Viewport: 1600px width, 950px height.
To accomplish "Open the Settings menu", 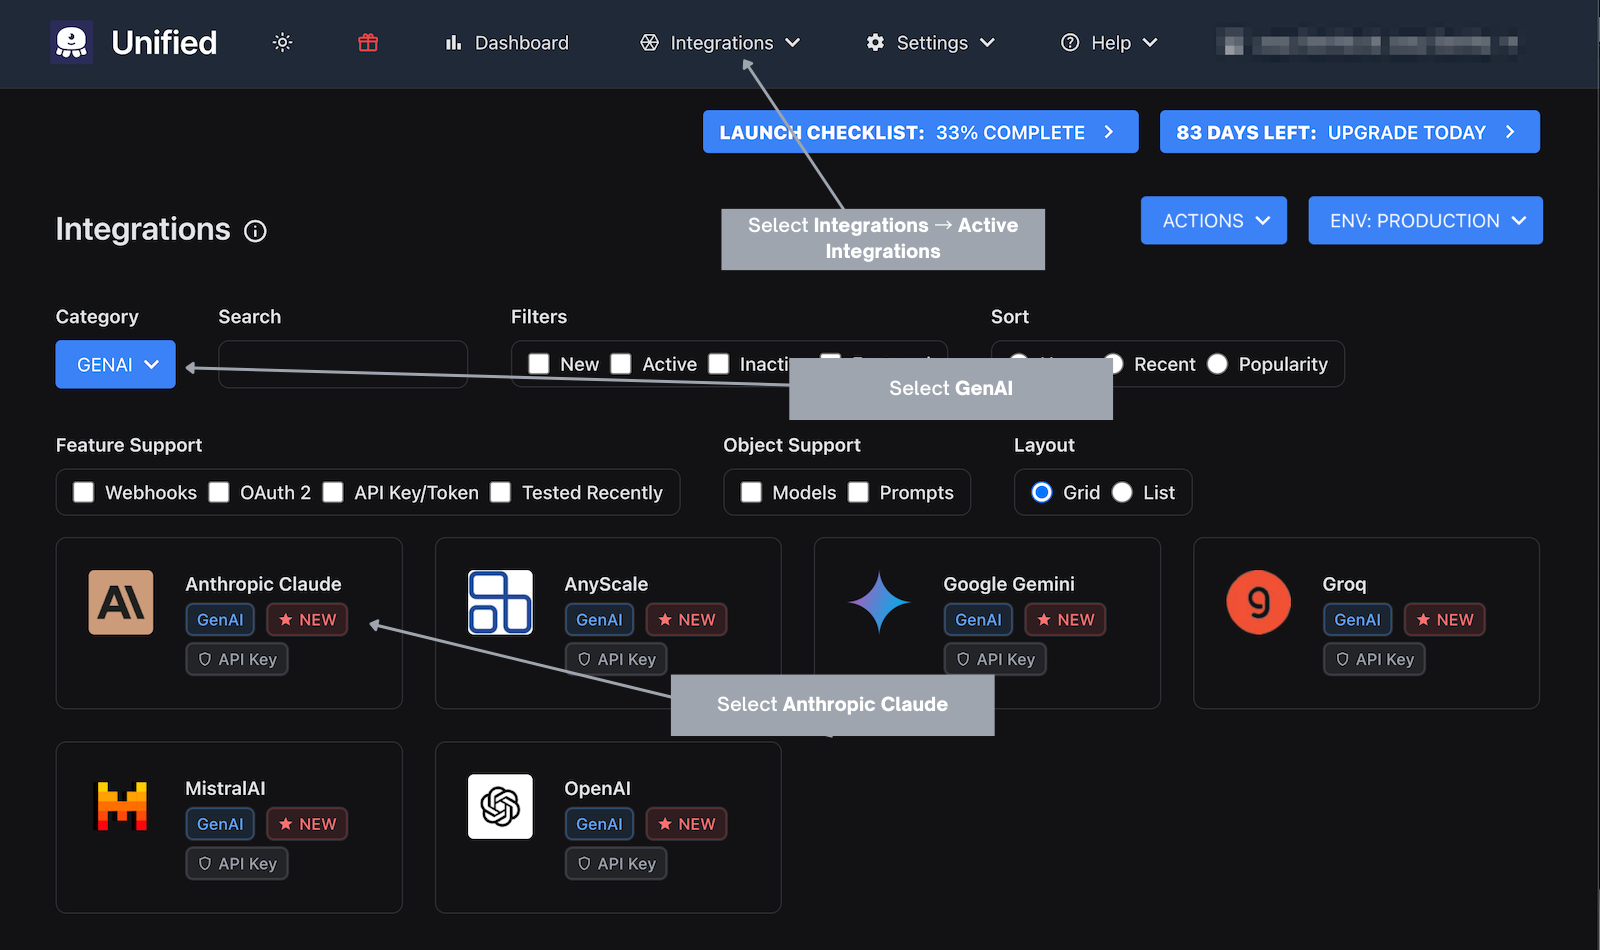I will [929, 42].
